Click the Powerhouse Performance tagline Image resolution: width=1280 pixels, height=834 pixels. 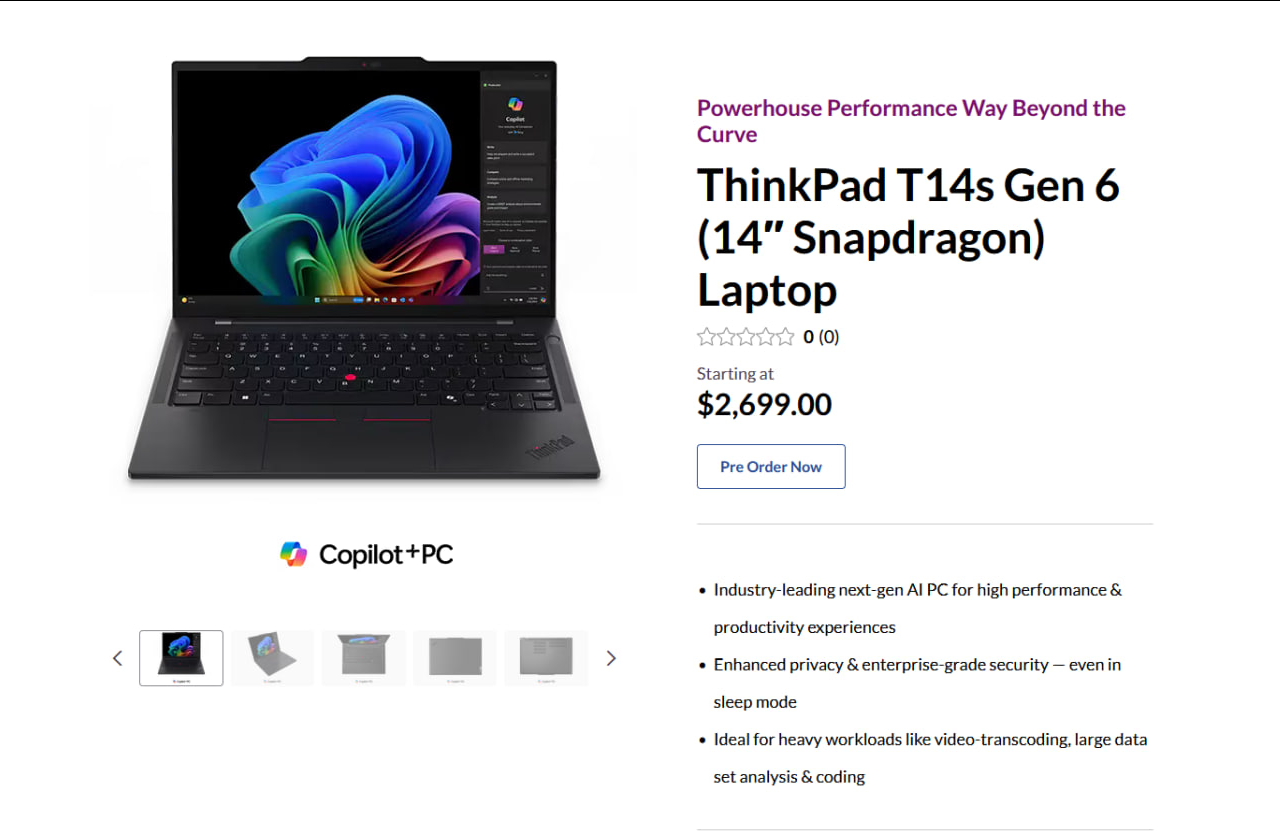point(911,121)
